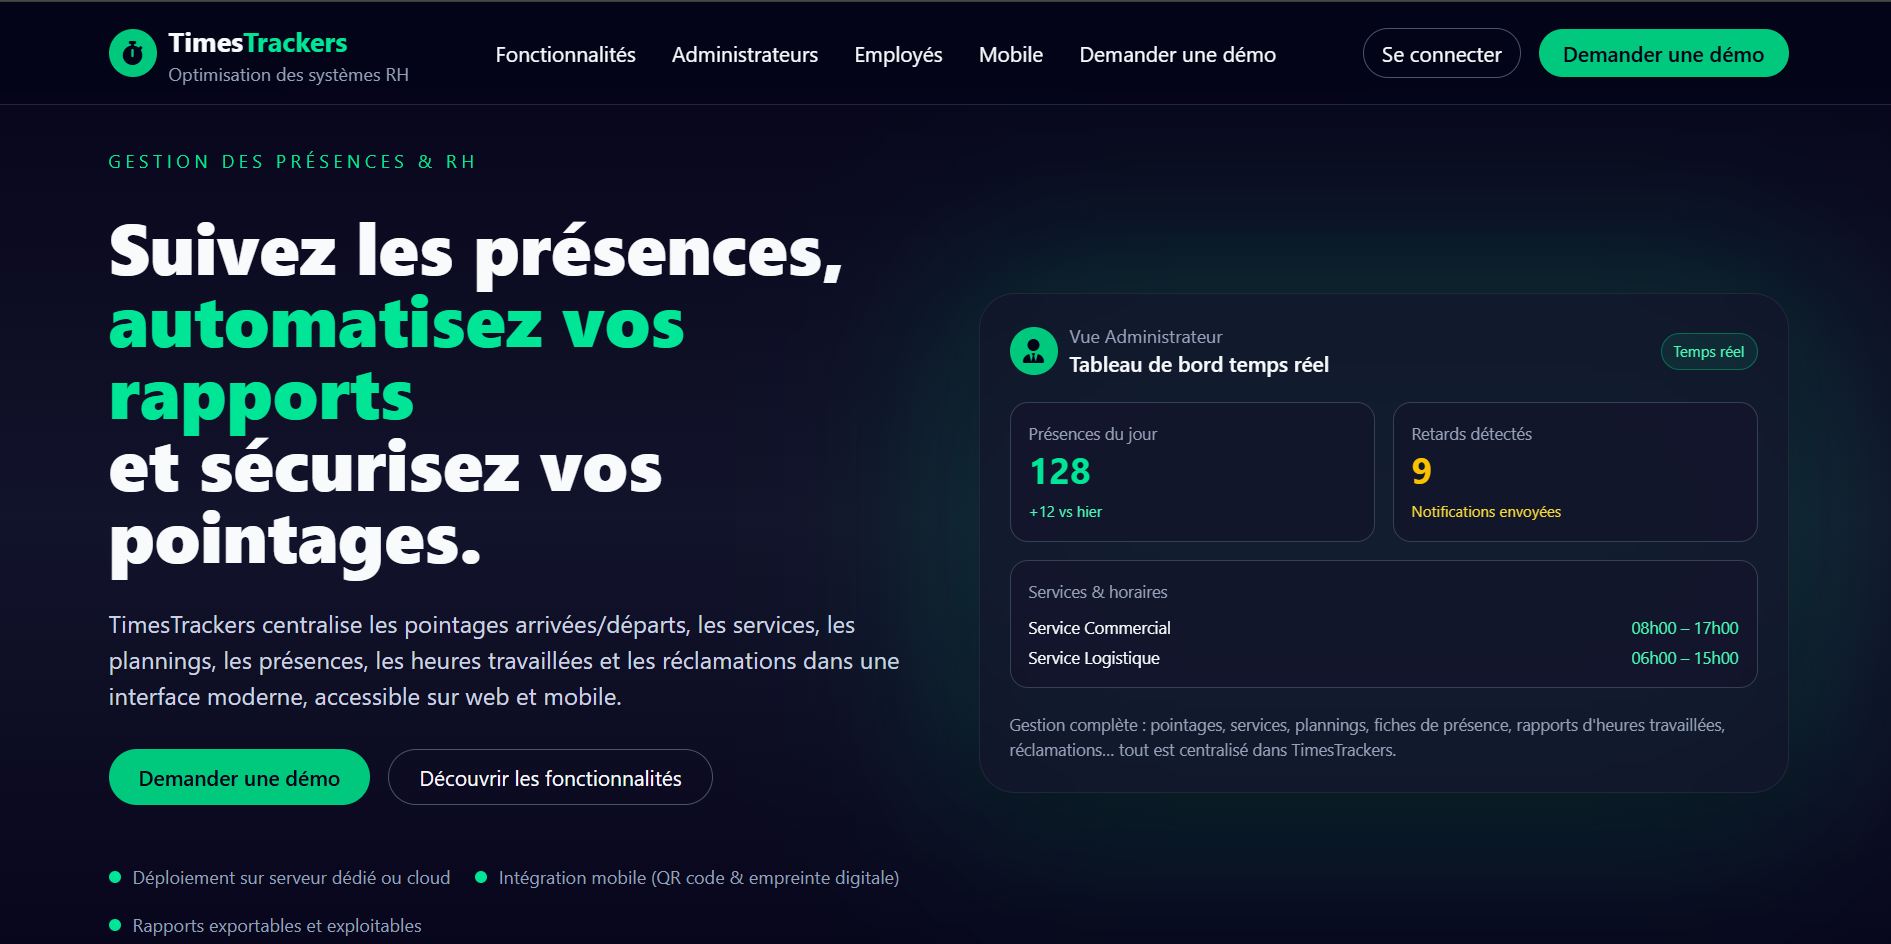Screen dimensions: 1891x944
Task: Open the Mobile page from the navbar
Action: [1010, 55]
